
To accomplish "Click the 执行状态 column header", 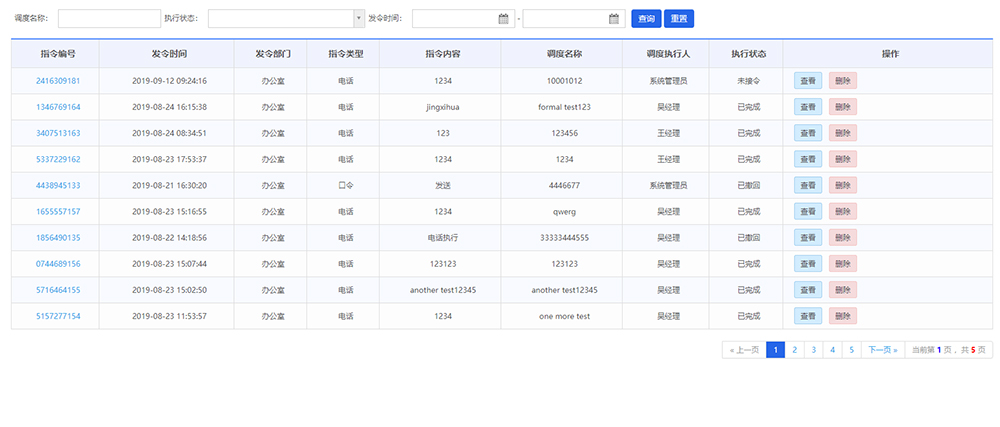I will (748, 53).
